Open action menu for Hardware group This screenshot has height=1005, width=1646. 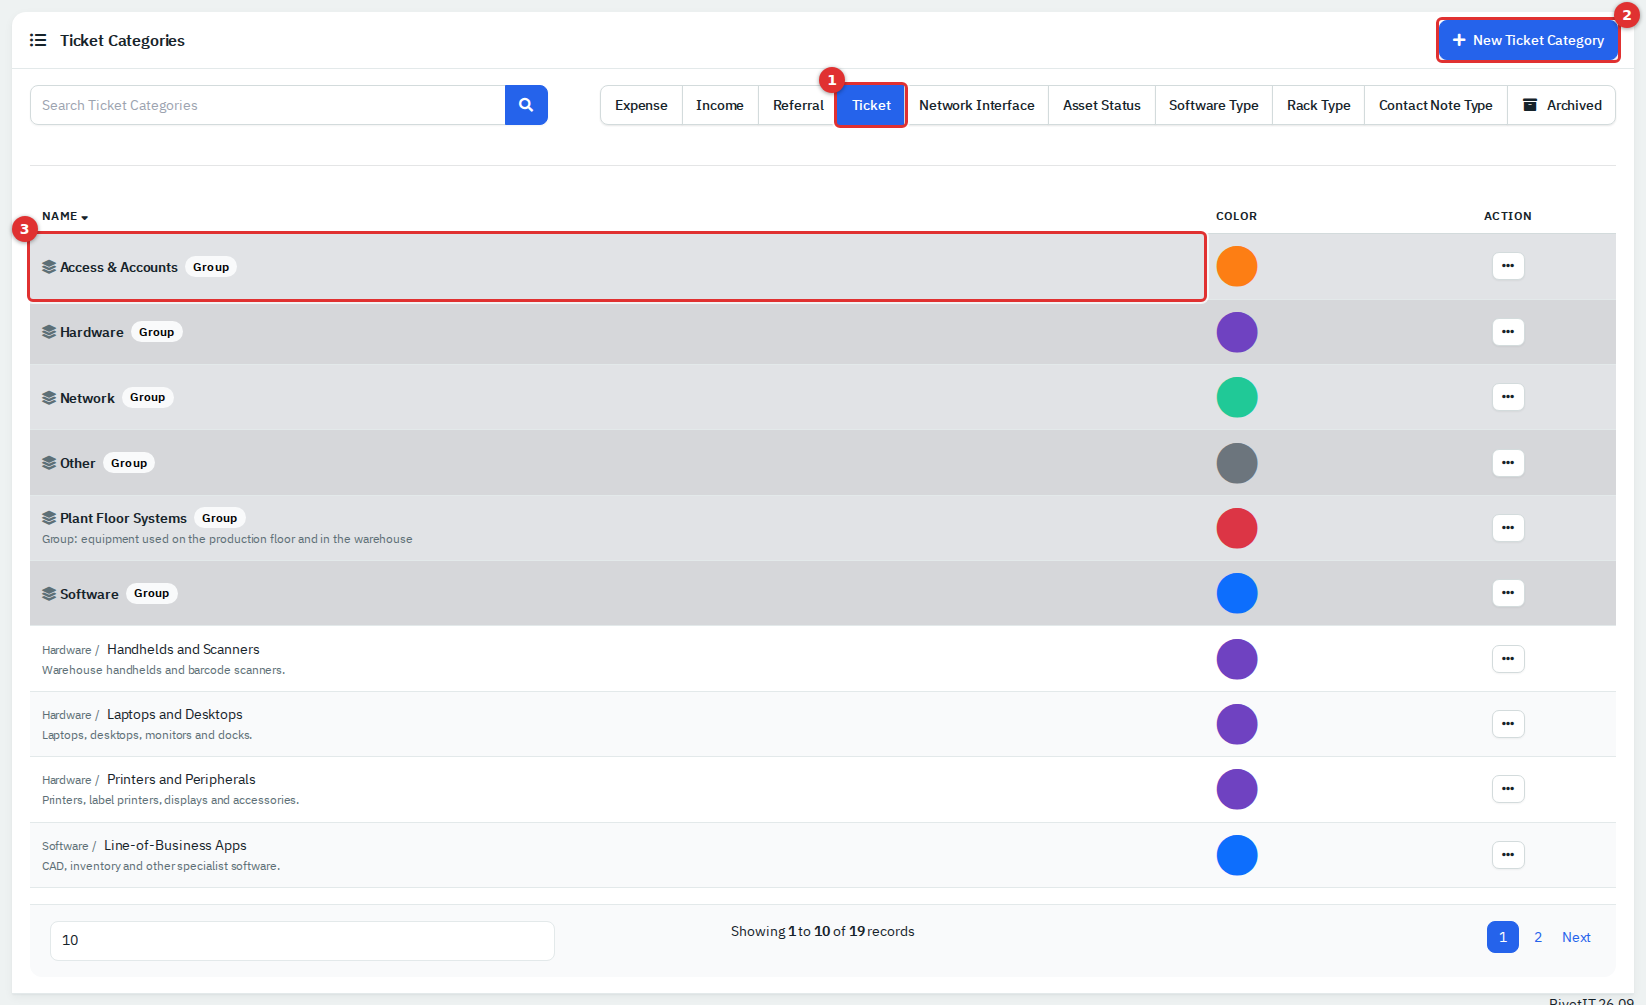(x=1508, y=332)
